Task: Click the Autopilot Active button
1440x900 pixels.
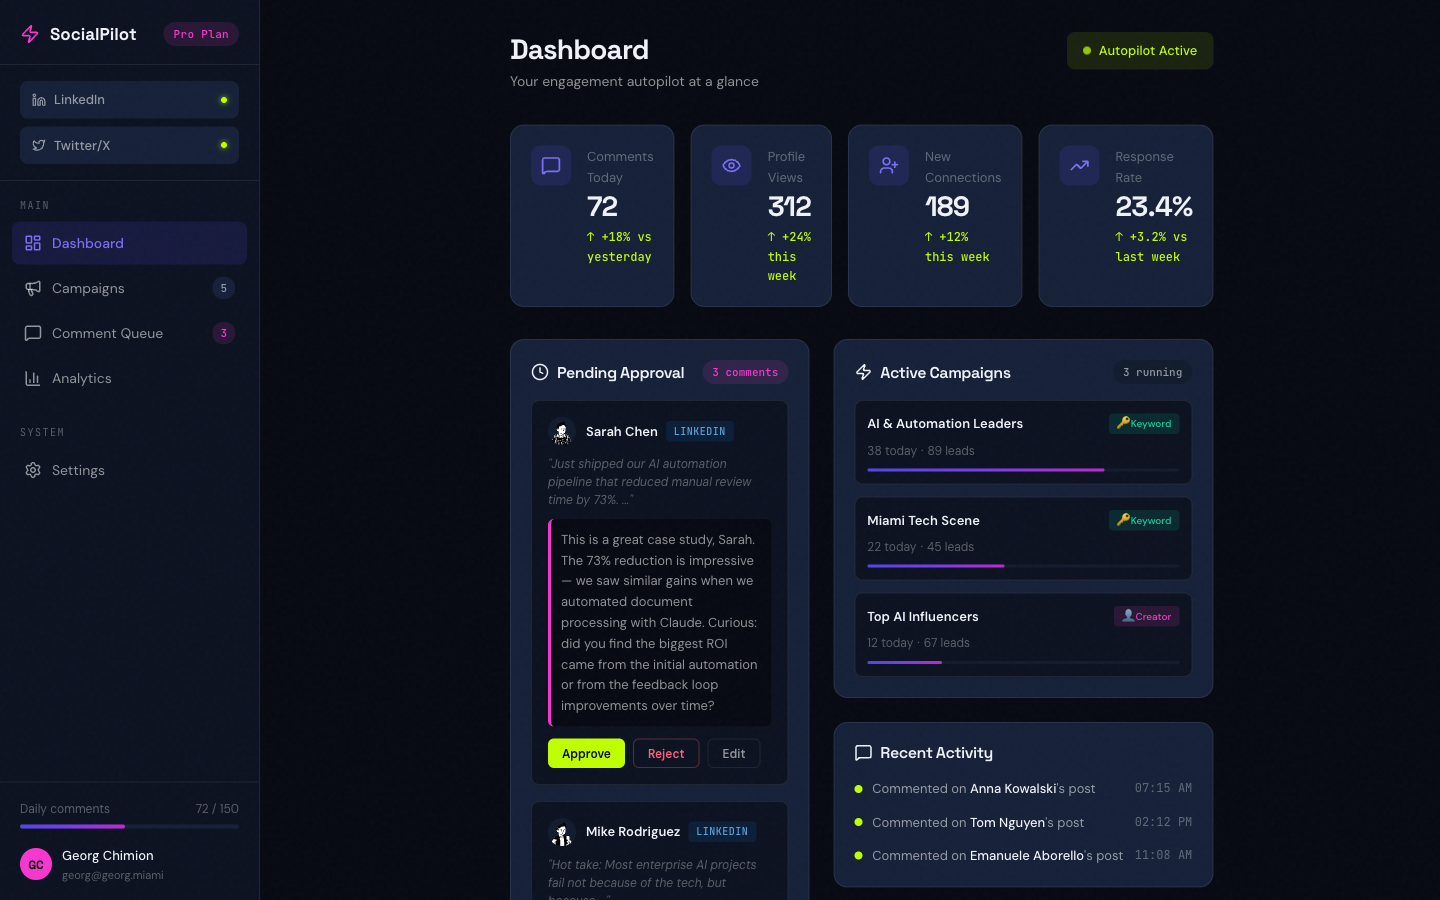Action: pos(1140,51)
